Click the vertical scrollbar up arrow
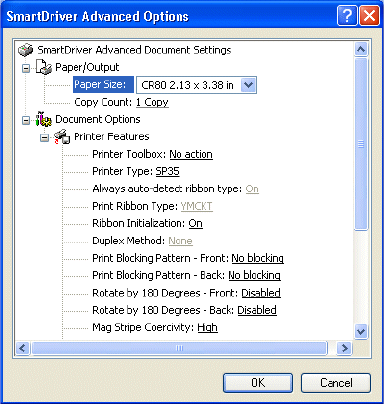384x404 pixels. coord(361,49)
